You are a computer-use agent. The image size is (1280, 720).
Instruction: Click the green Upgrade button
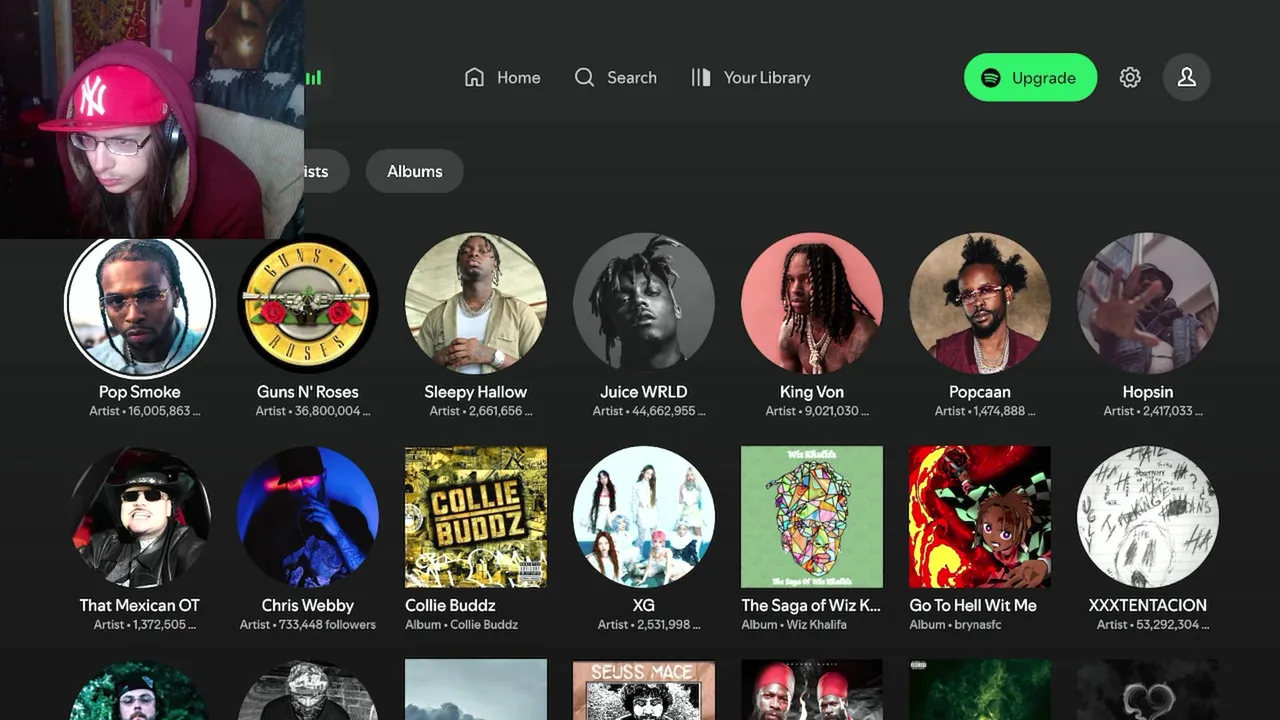point(1030,77)
